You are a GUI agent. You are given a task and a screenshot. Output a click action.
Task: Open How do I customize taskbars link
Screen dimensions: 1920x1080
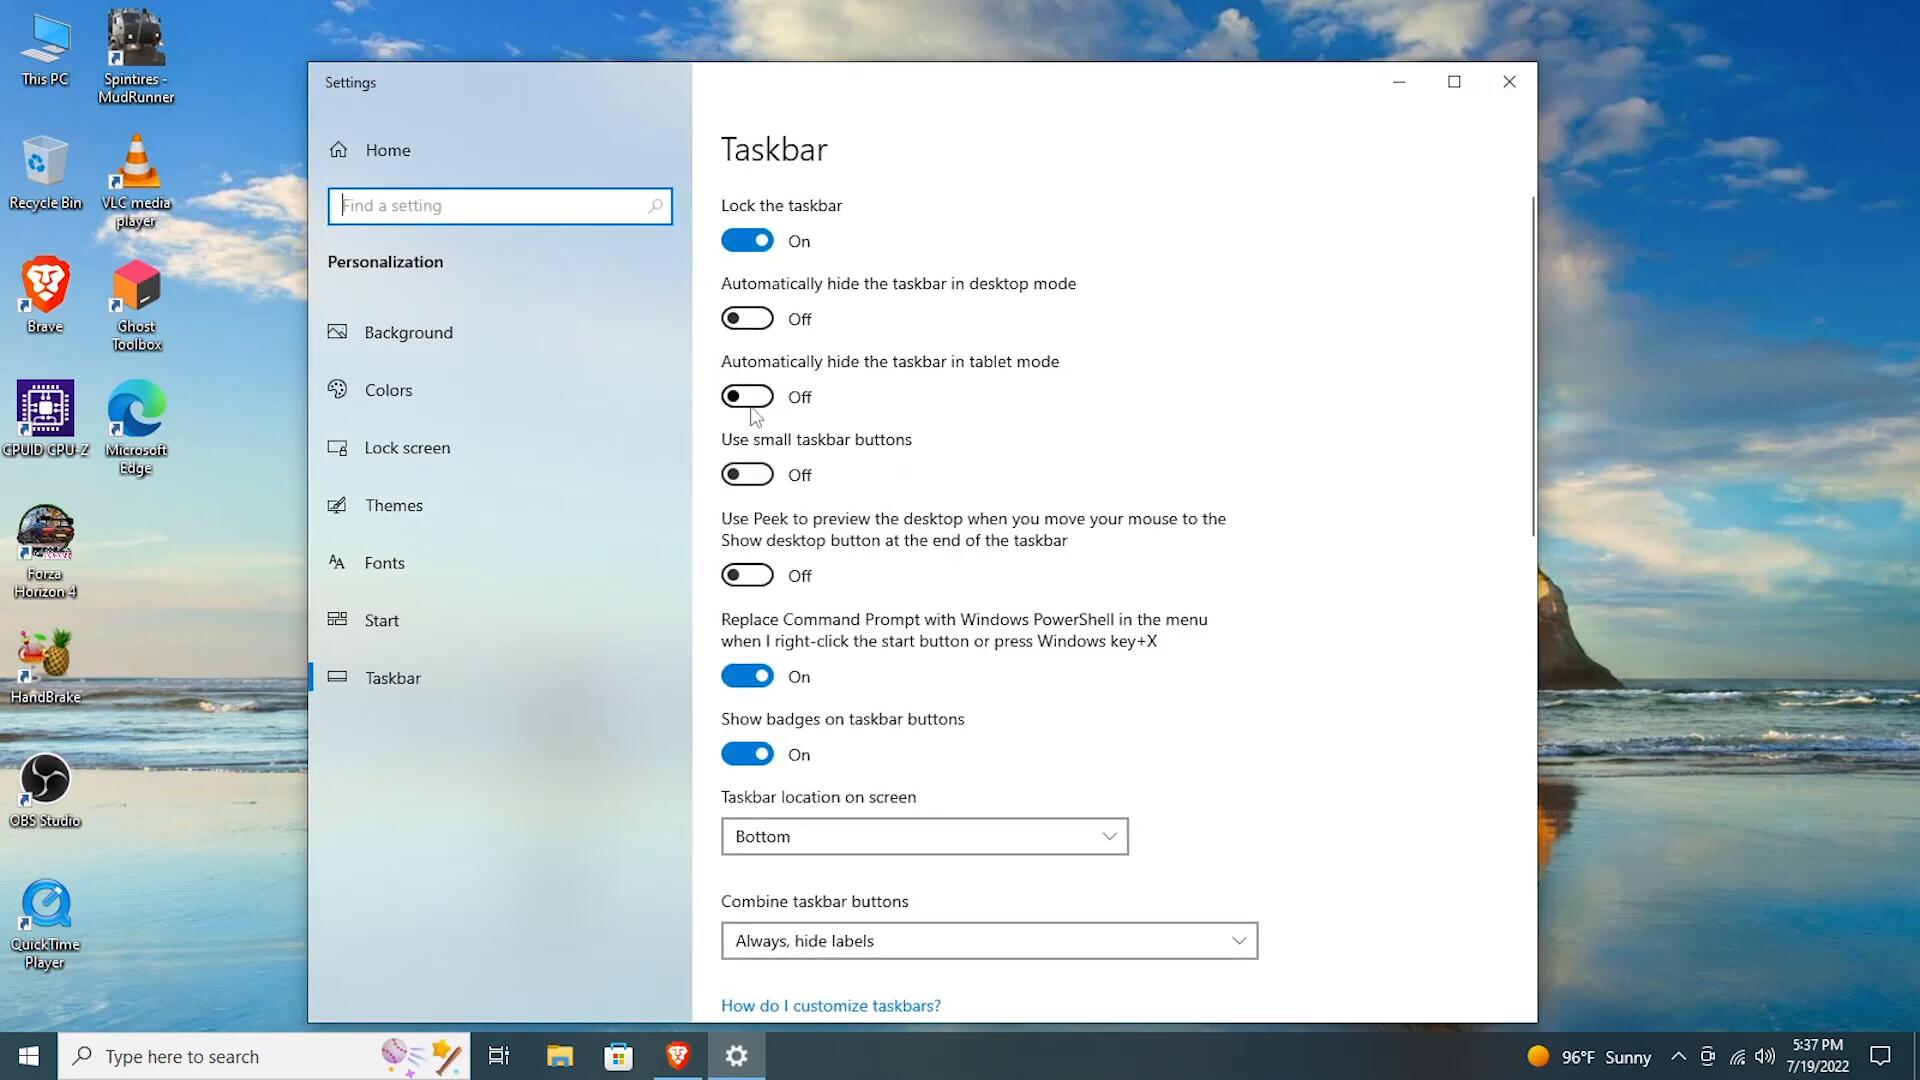click(x=830, y=1006)
